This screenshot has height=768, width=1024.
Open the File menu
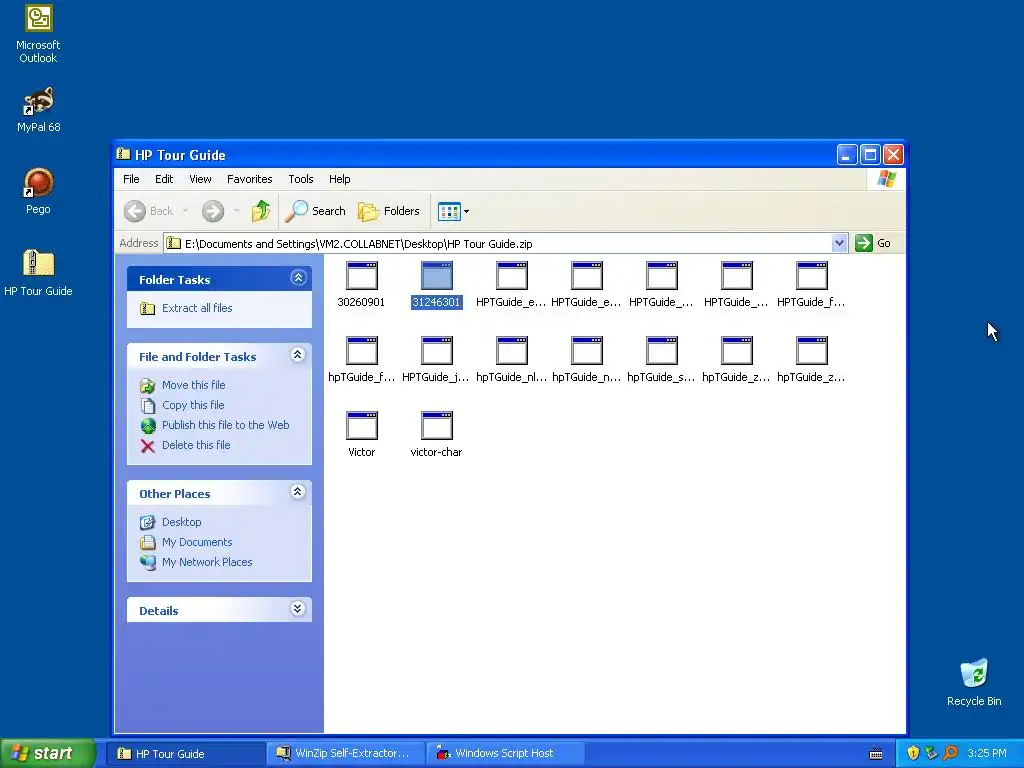coord(131,179)
